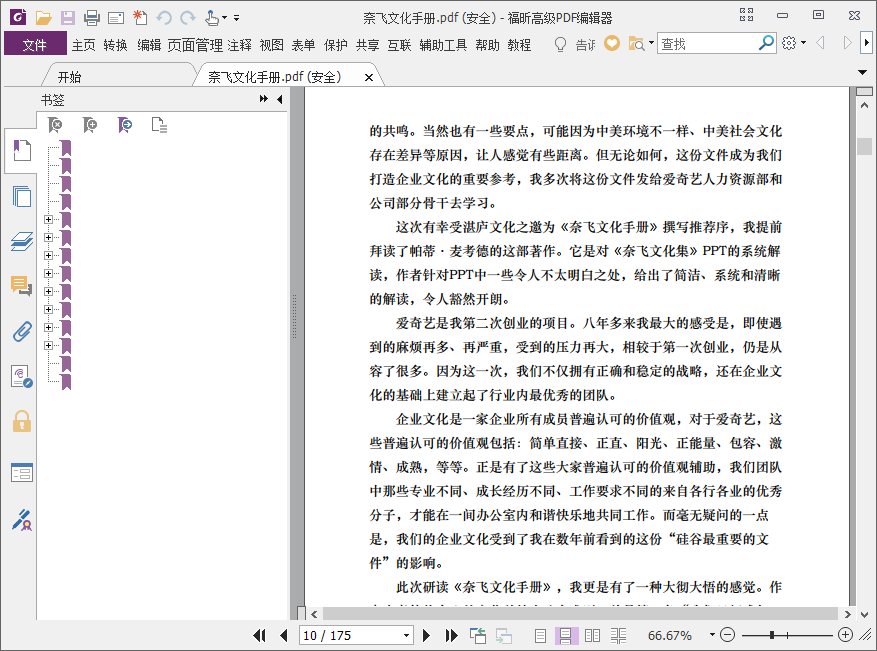This screenshot has height=651, width=877.
Task: Open the Layers sidebar panel
Action: [x=22, y=241]
